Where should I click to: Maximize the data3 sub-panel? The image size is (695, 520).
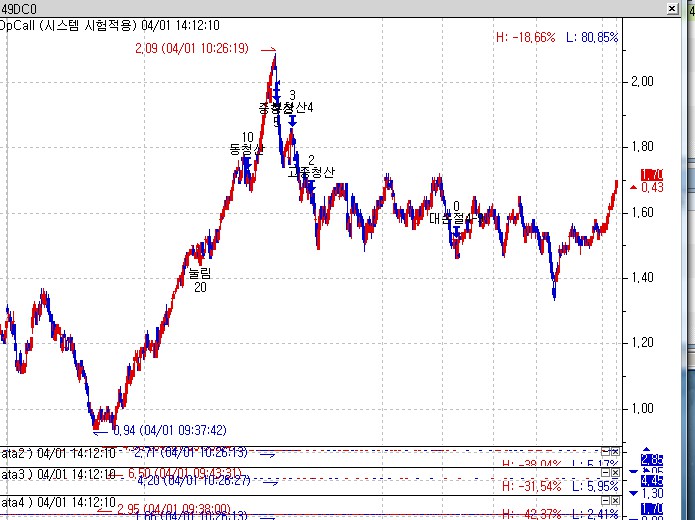603,473
